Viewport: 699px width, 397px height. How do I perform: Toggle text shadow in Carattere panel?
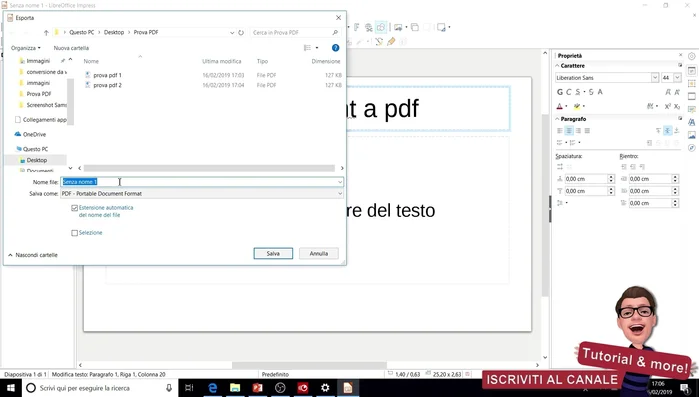point(600,92)
